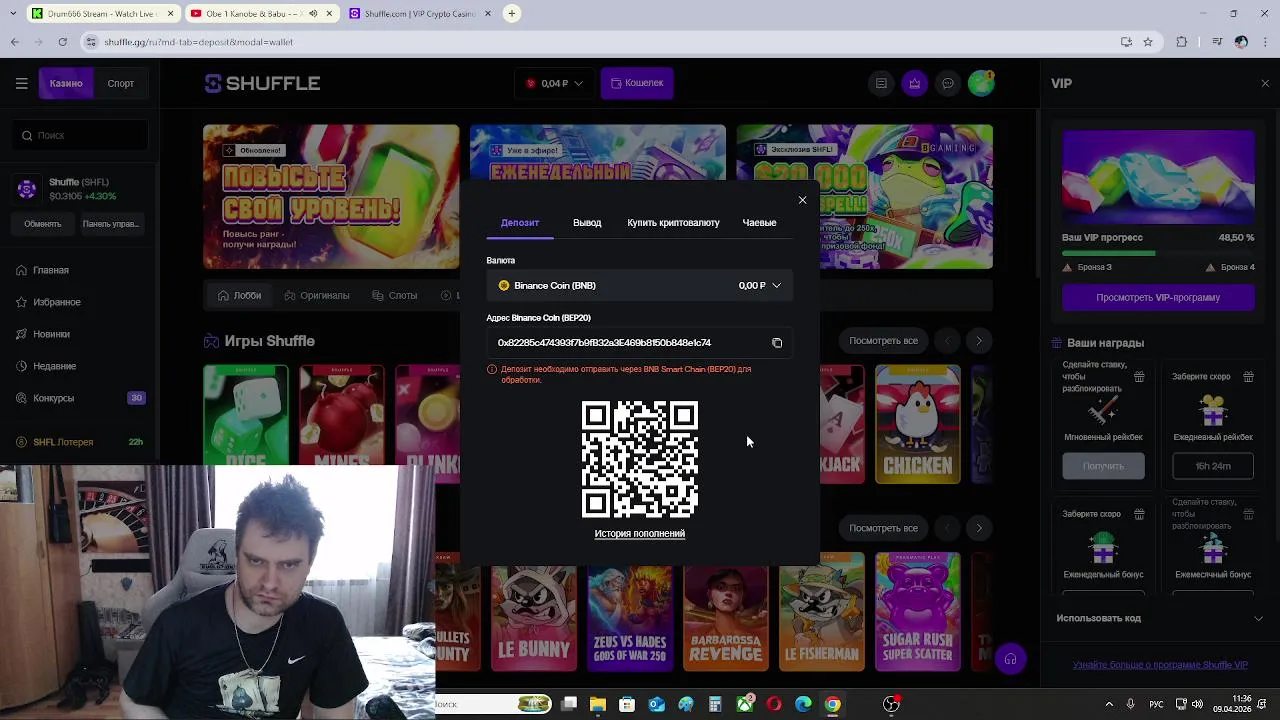Click Посмотреть все for Игры Shuffle
Screen dimensions: 1280x720
[883, 341]
